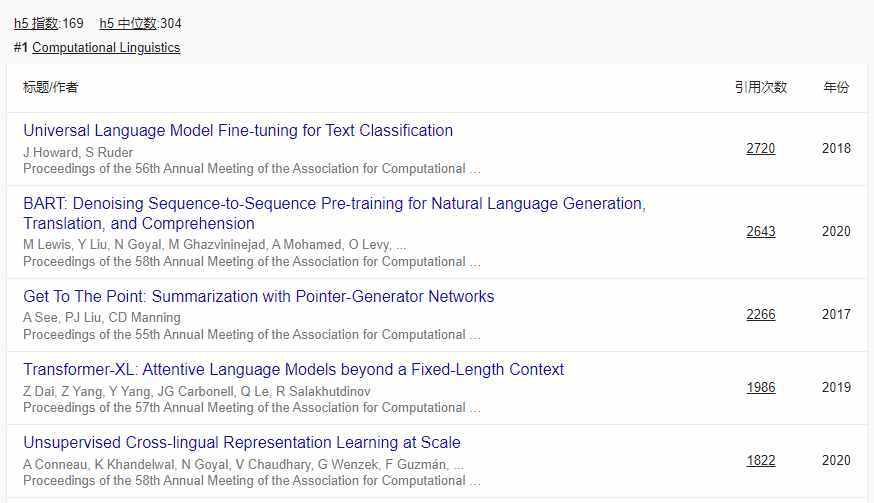Open the Computational Linguistics category link
The height and width of the screenshot is (503, 874).
[x=106, y=47]
